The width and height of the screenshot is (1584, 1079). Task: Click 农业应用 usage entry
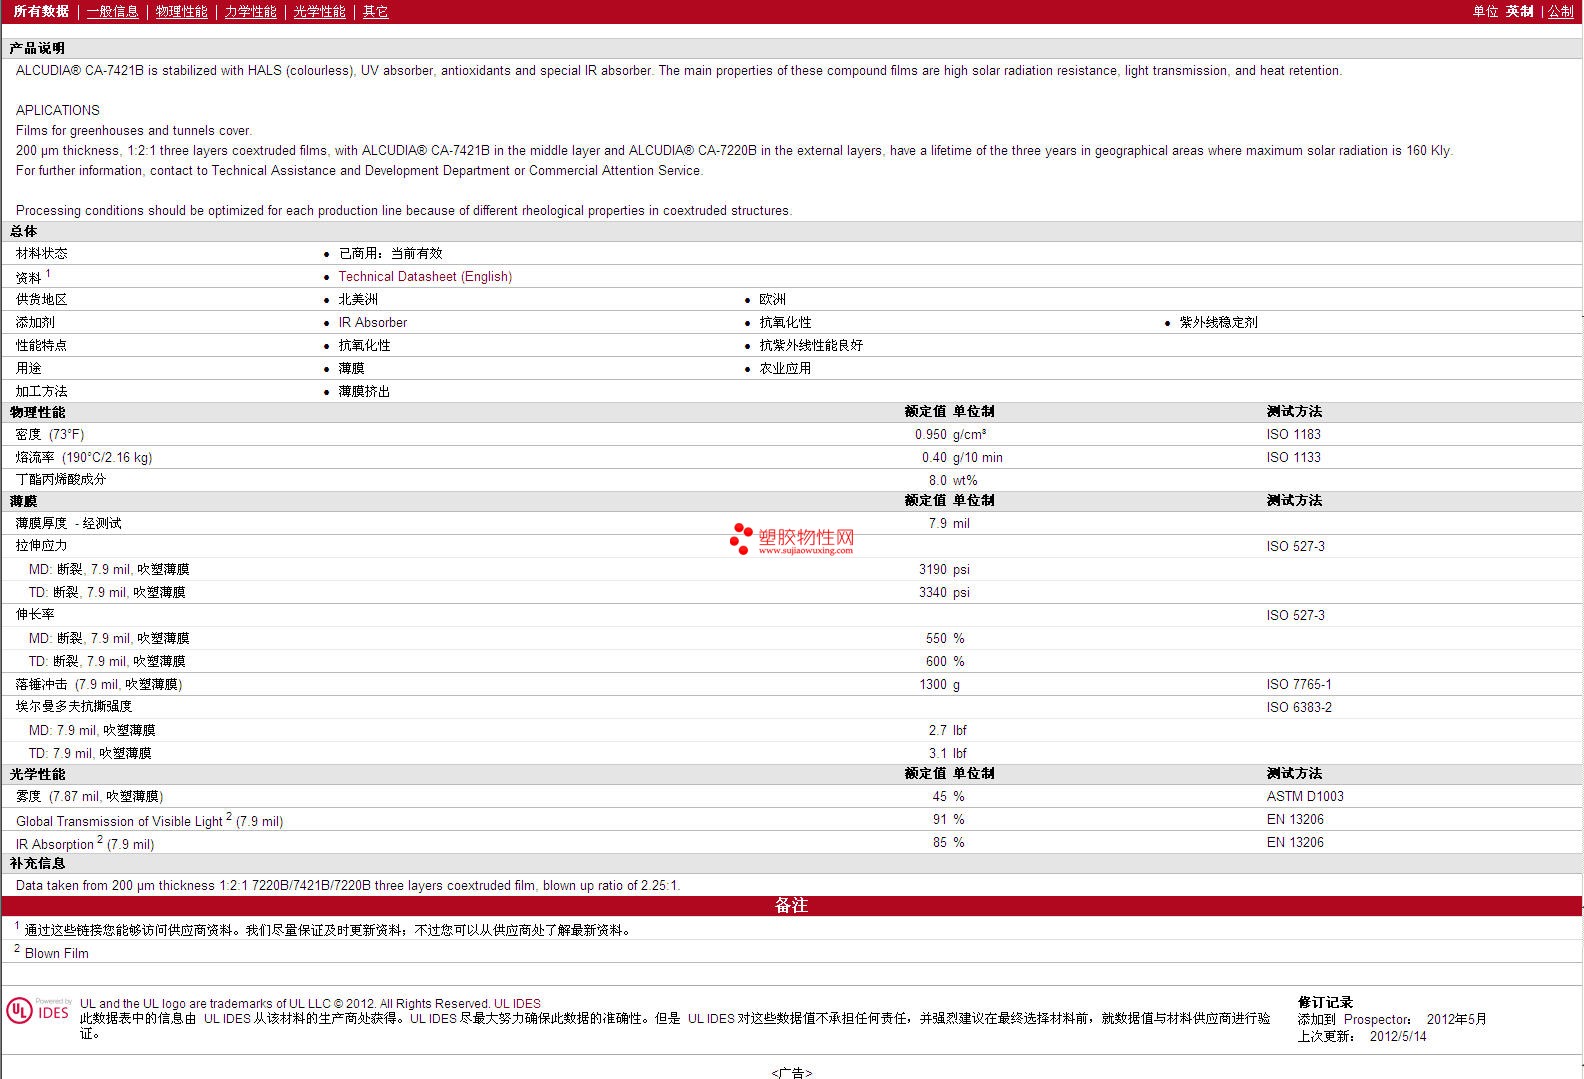[785, 369]
